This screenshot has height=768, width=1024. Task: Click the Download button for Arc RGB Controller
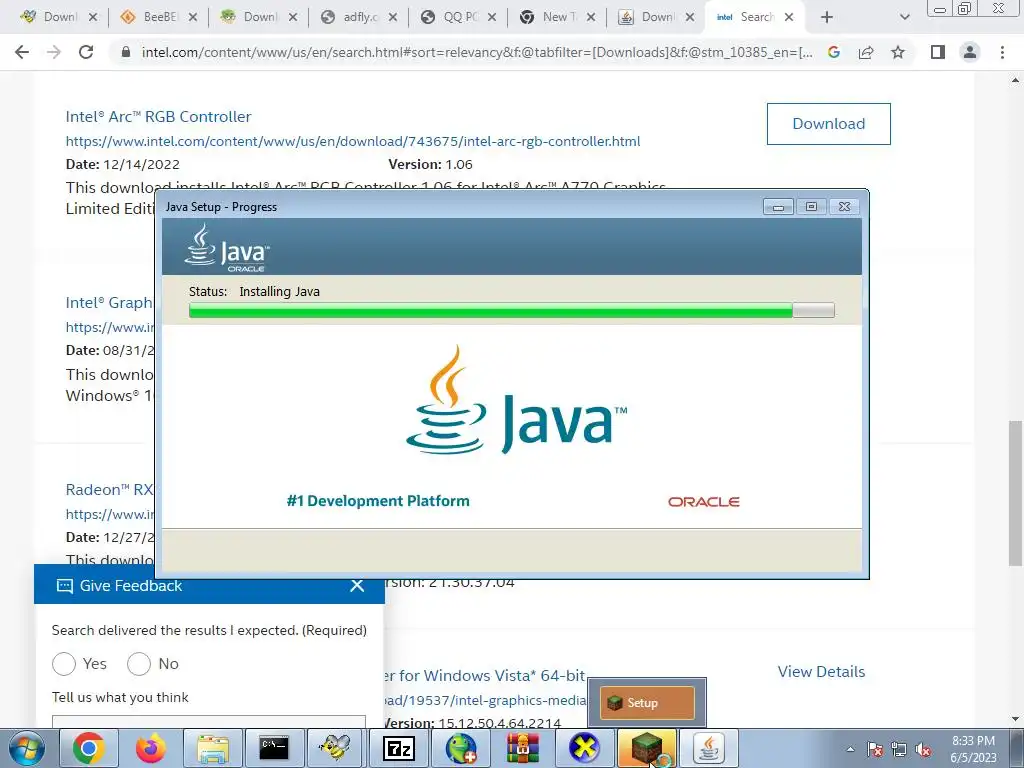[829, 123]
